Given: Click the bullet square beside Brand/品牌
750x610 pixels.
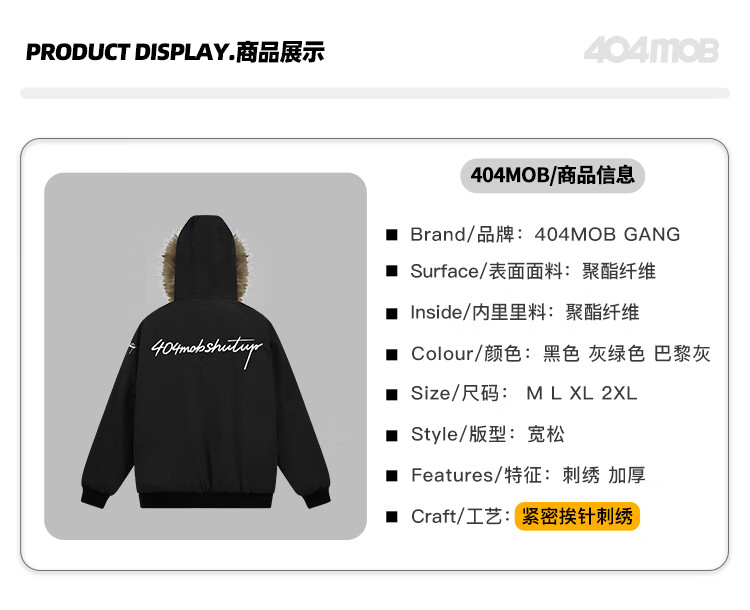Looking at the screenshot, I should coord(392,235).
